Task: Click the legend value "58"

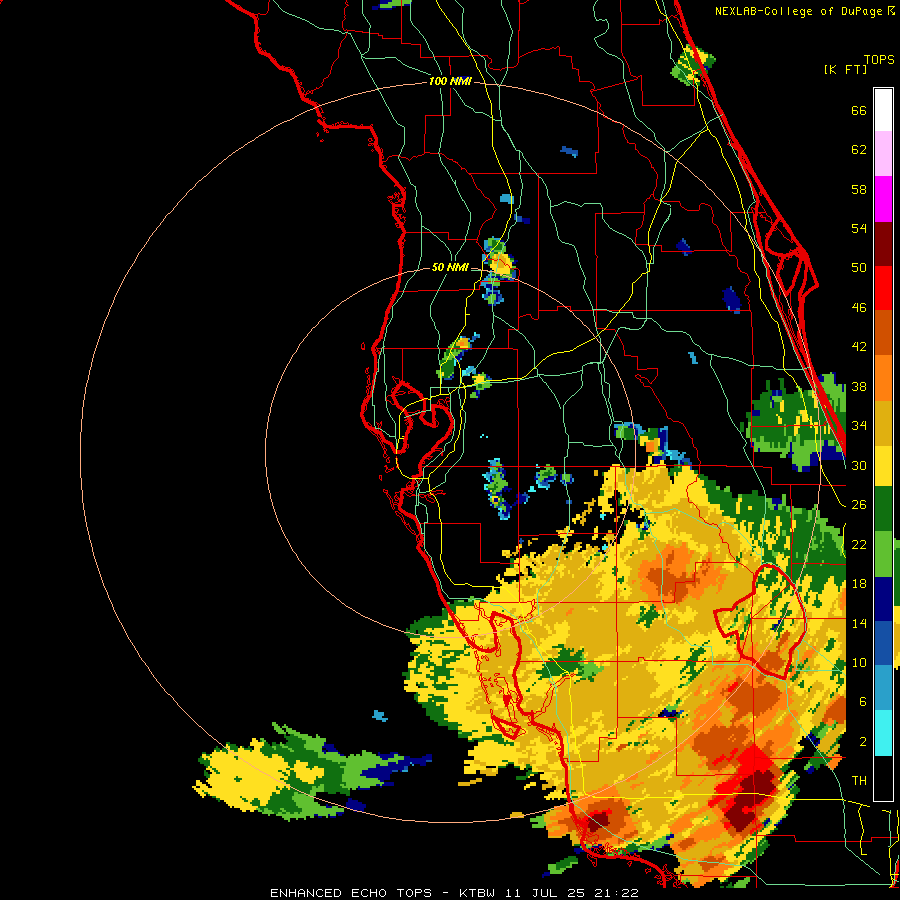Action: click(859, 189)
